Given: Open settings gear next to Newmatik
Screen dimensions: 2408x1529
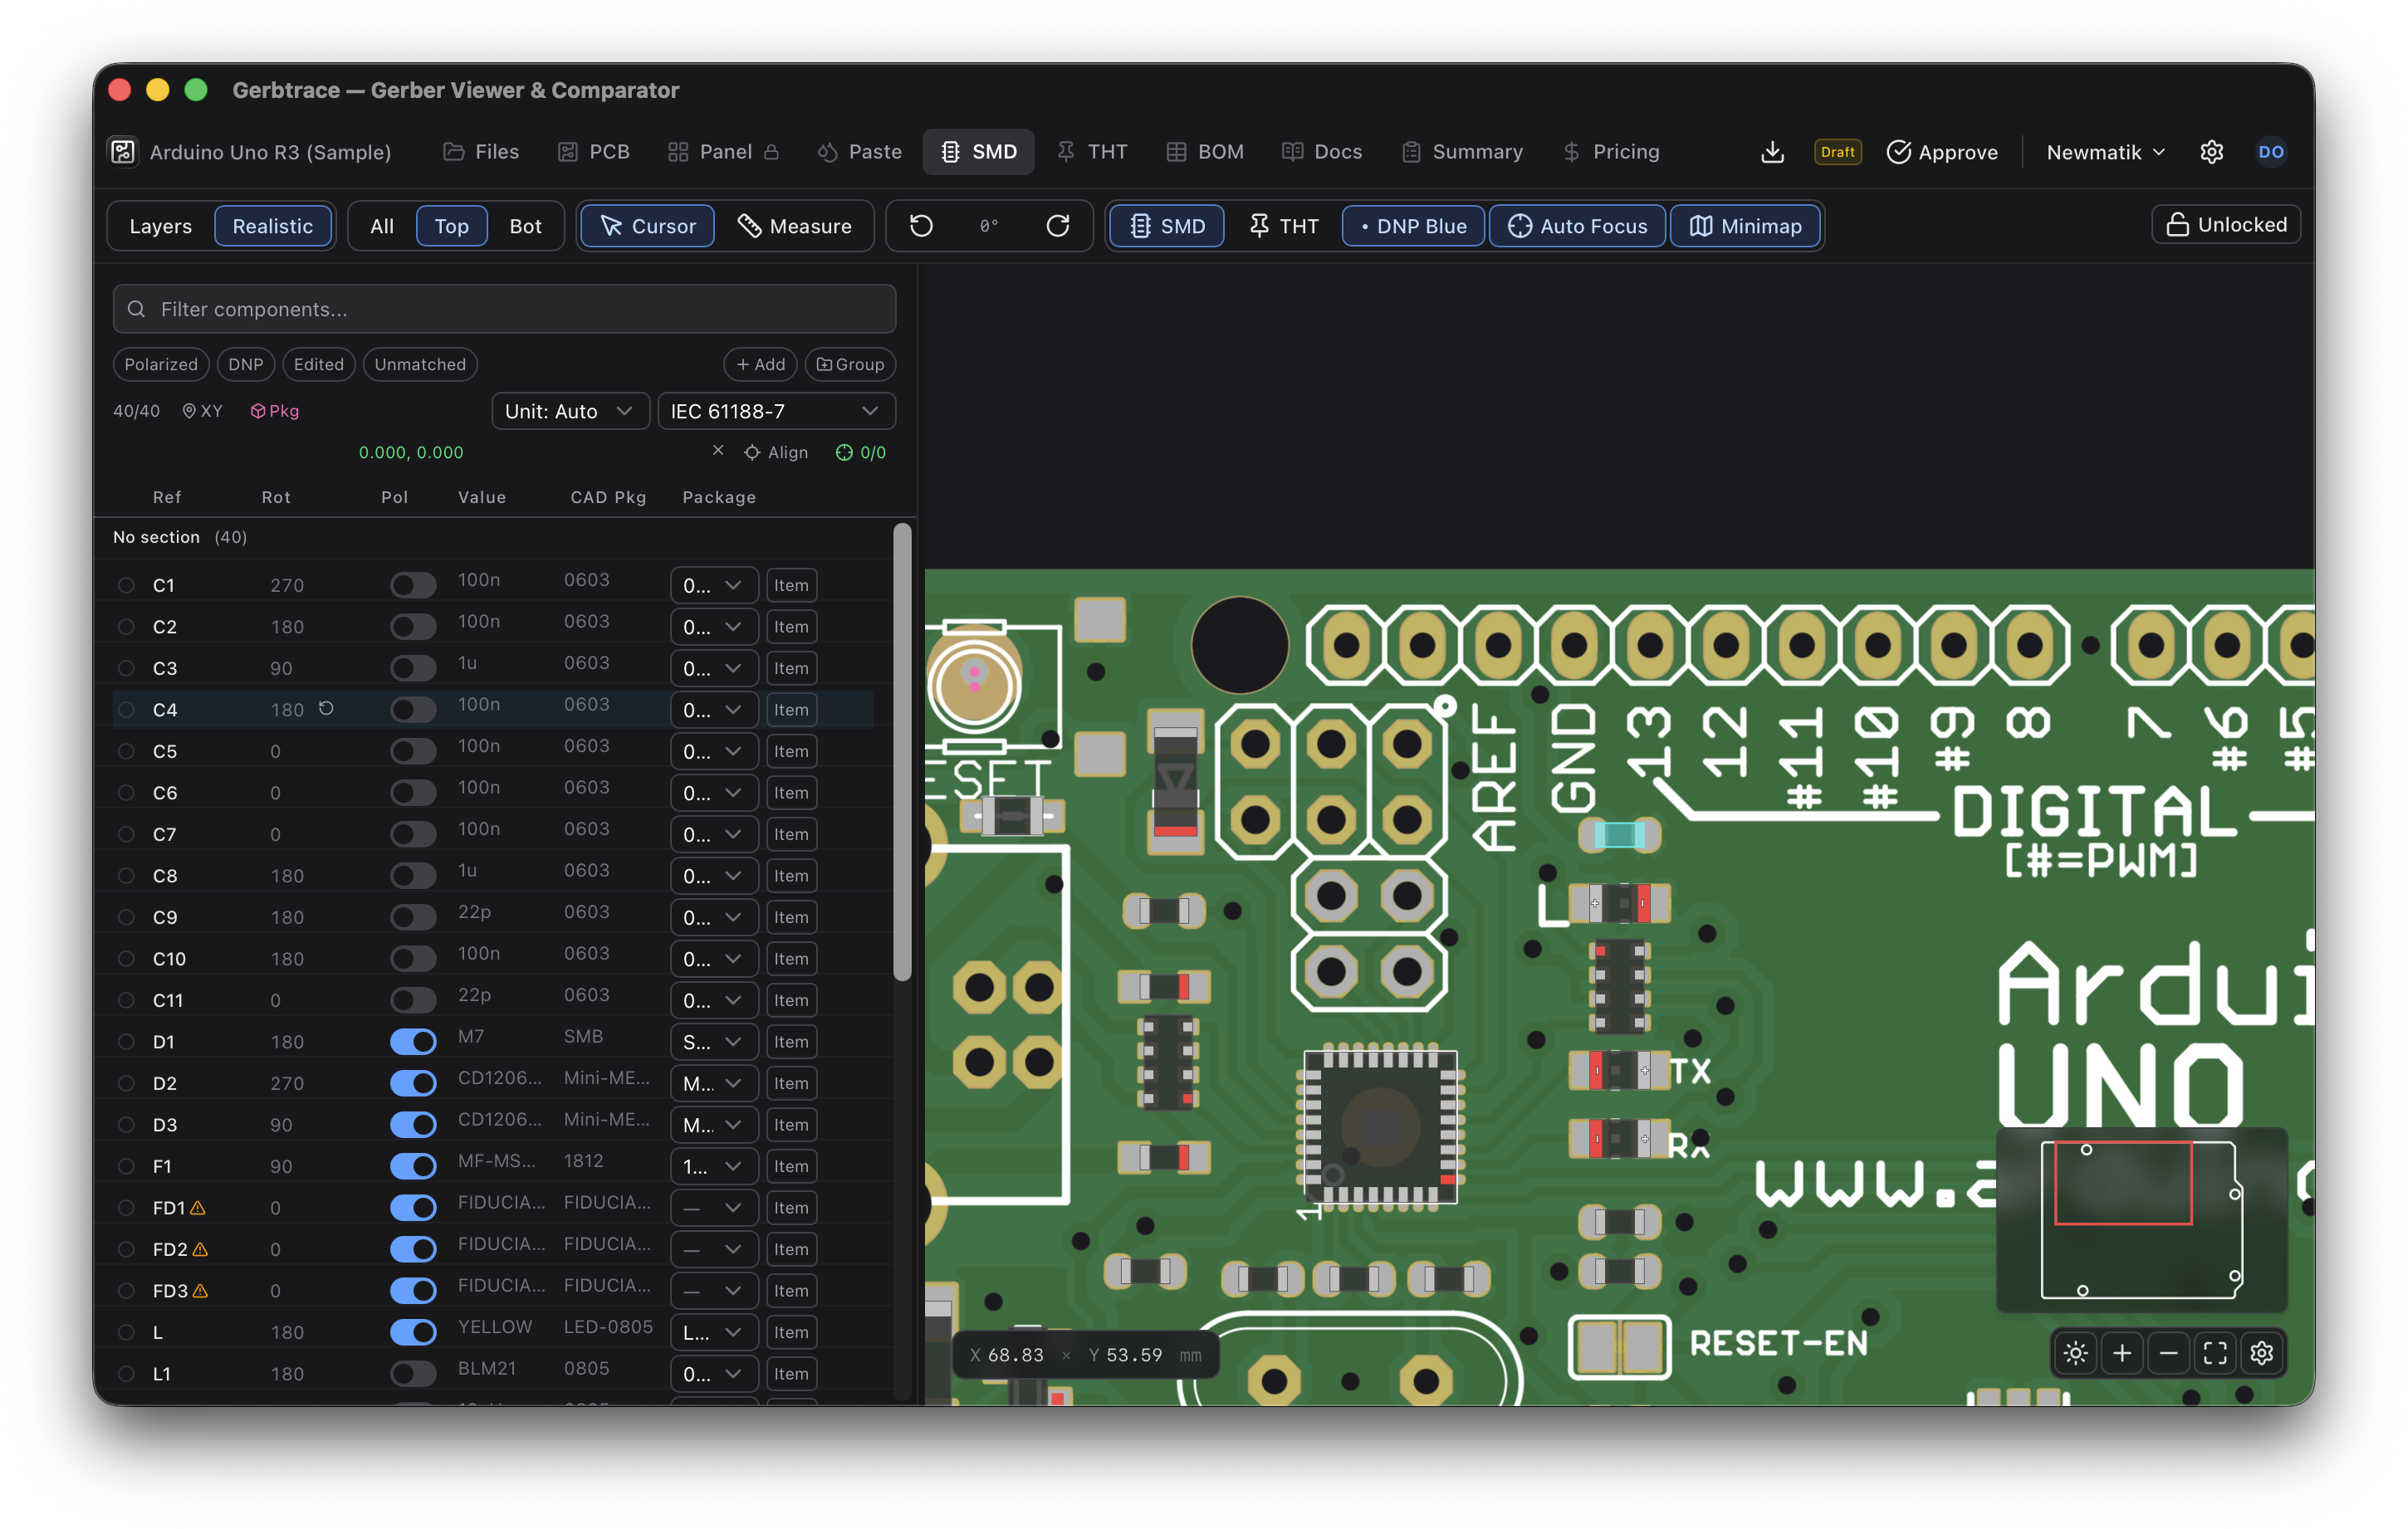Looking at the screenshot, I should coord(2212,152).
